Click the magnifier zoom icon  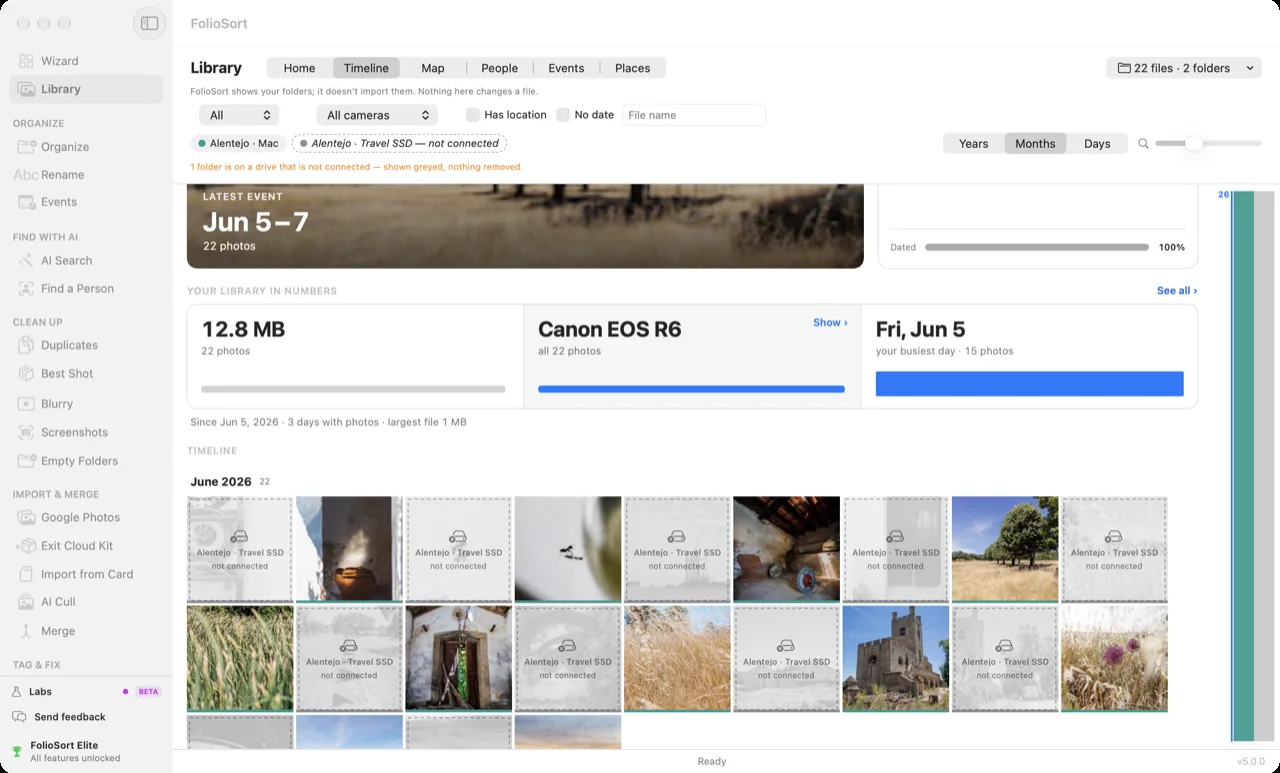(1143, 144)
